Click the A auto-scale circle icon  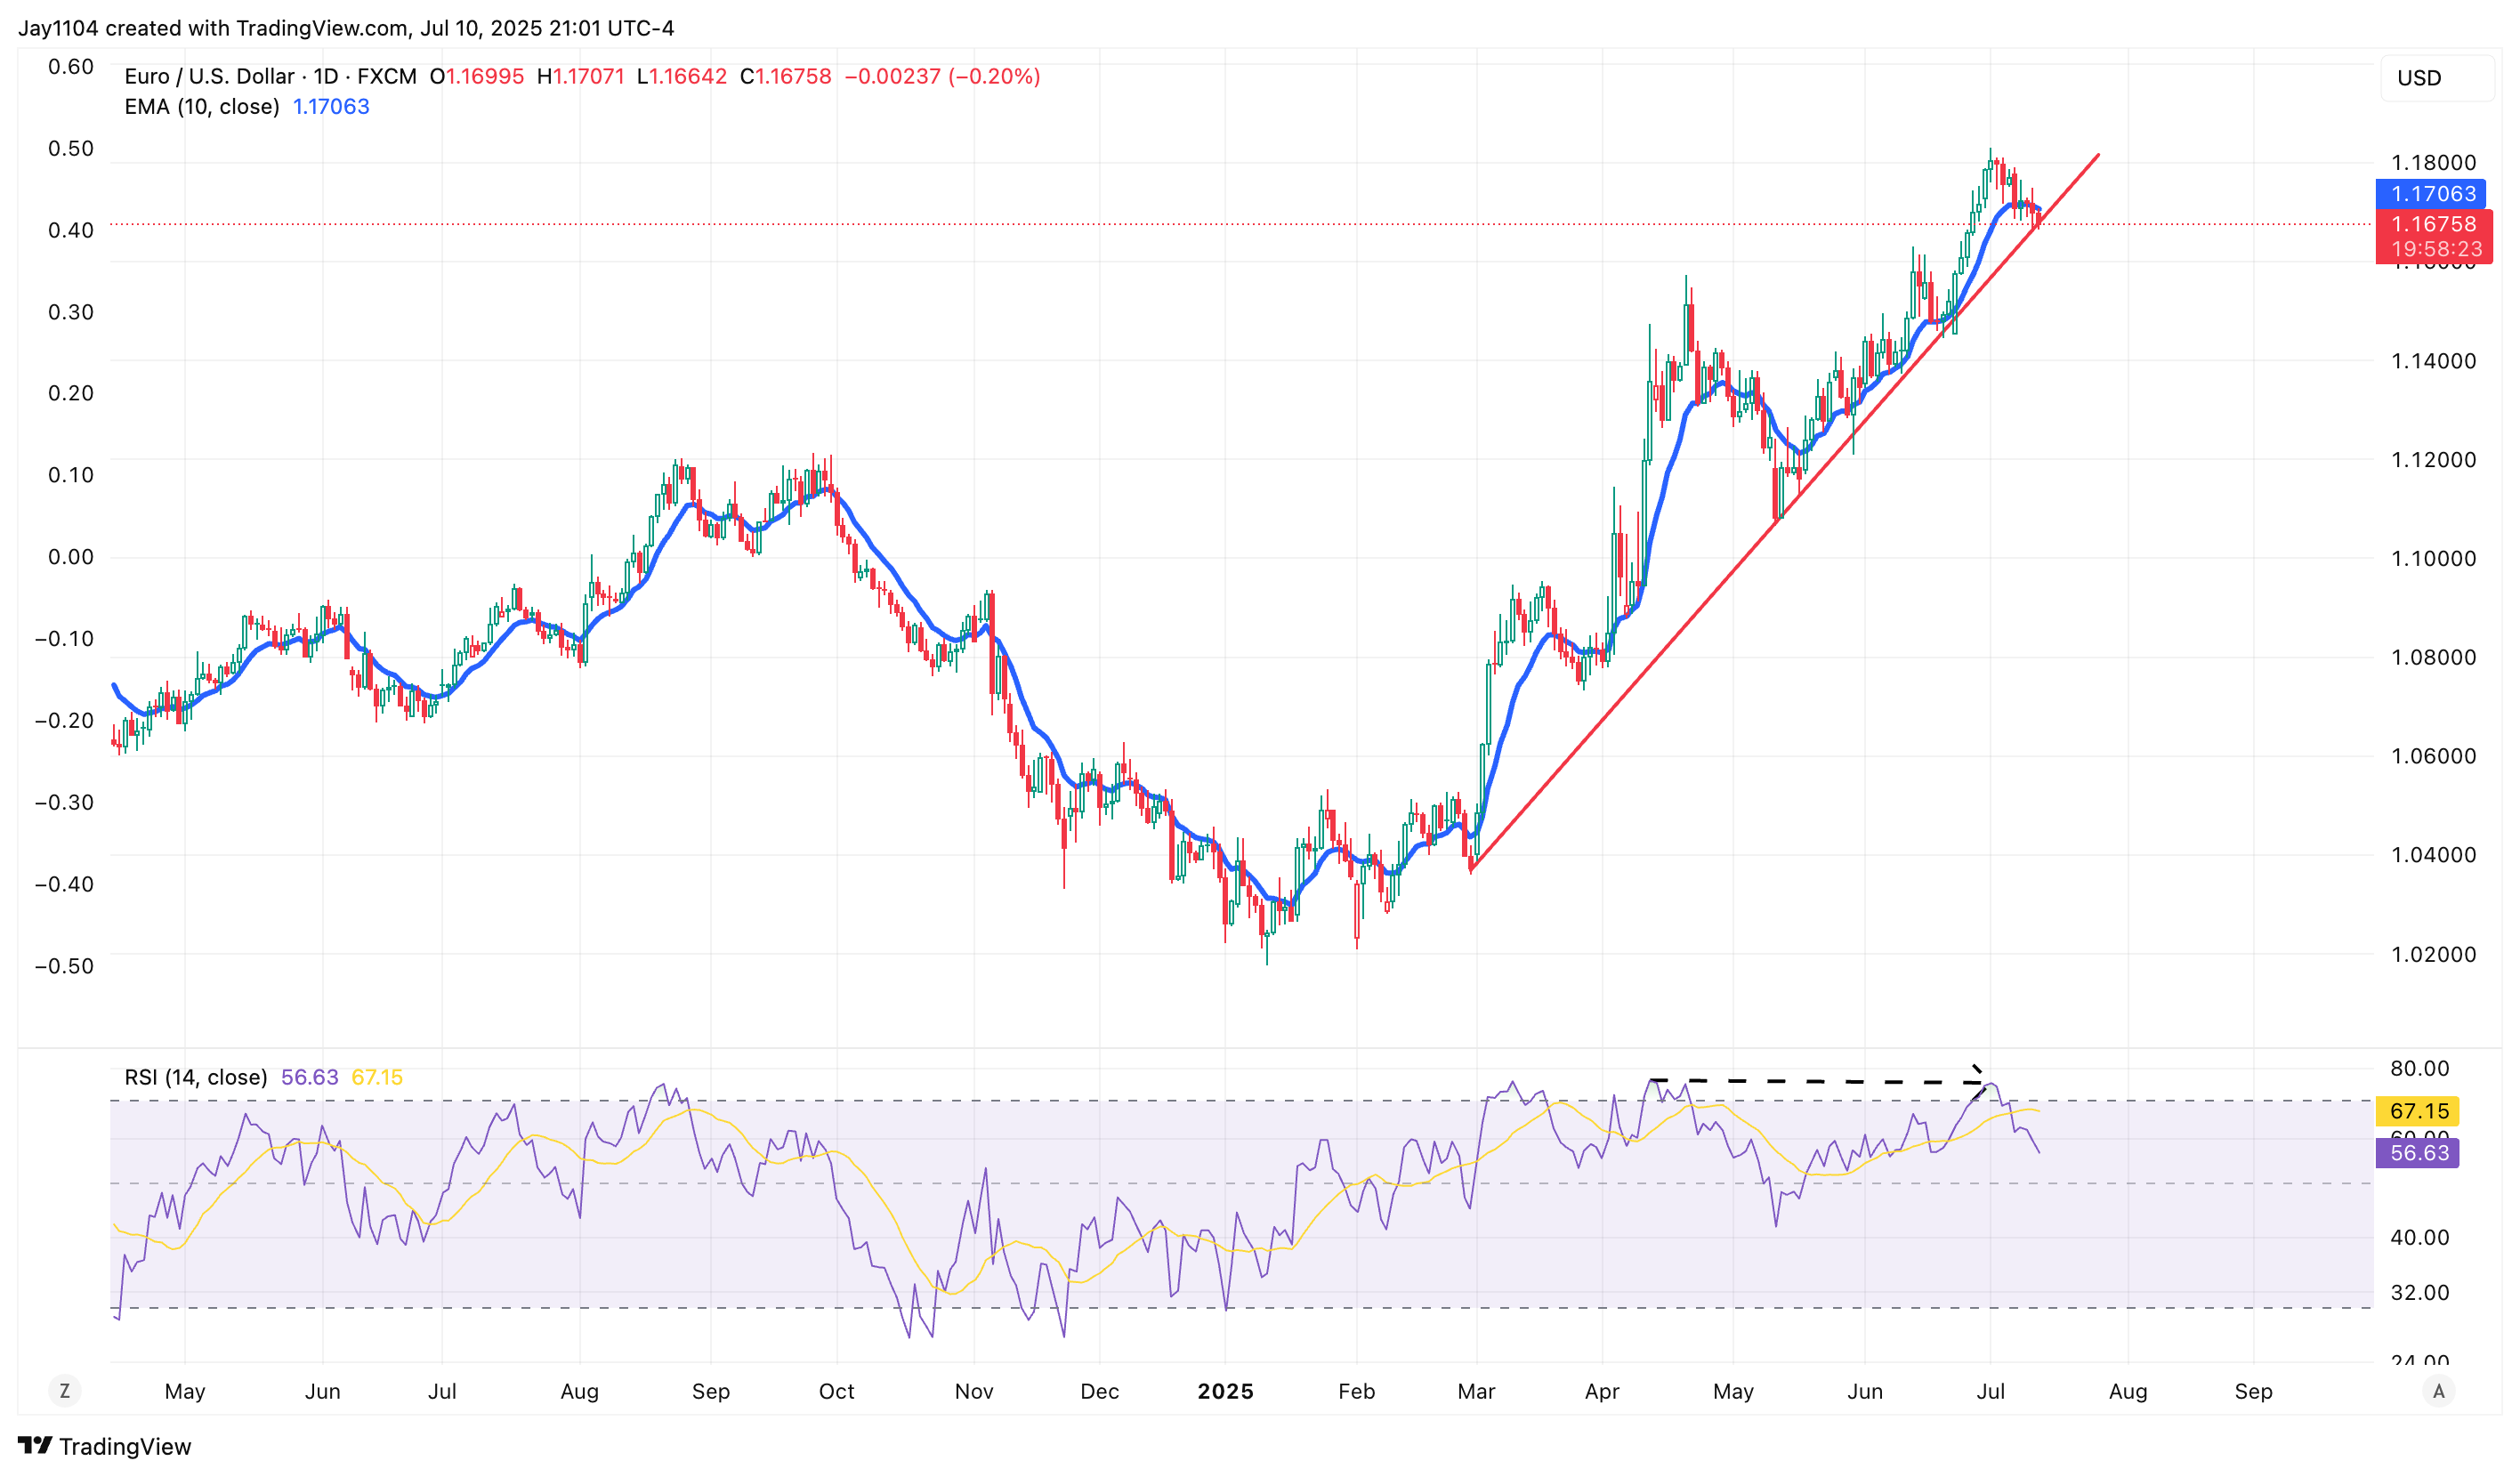tap(2439, 1391)
